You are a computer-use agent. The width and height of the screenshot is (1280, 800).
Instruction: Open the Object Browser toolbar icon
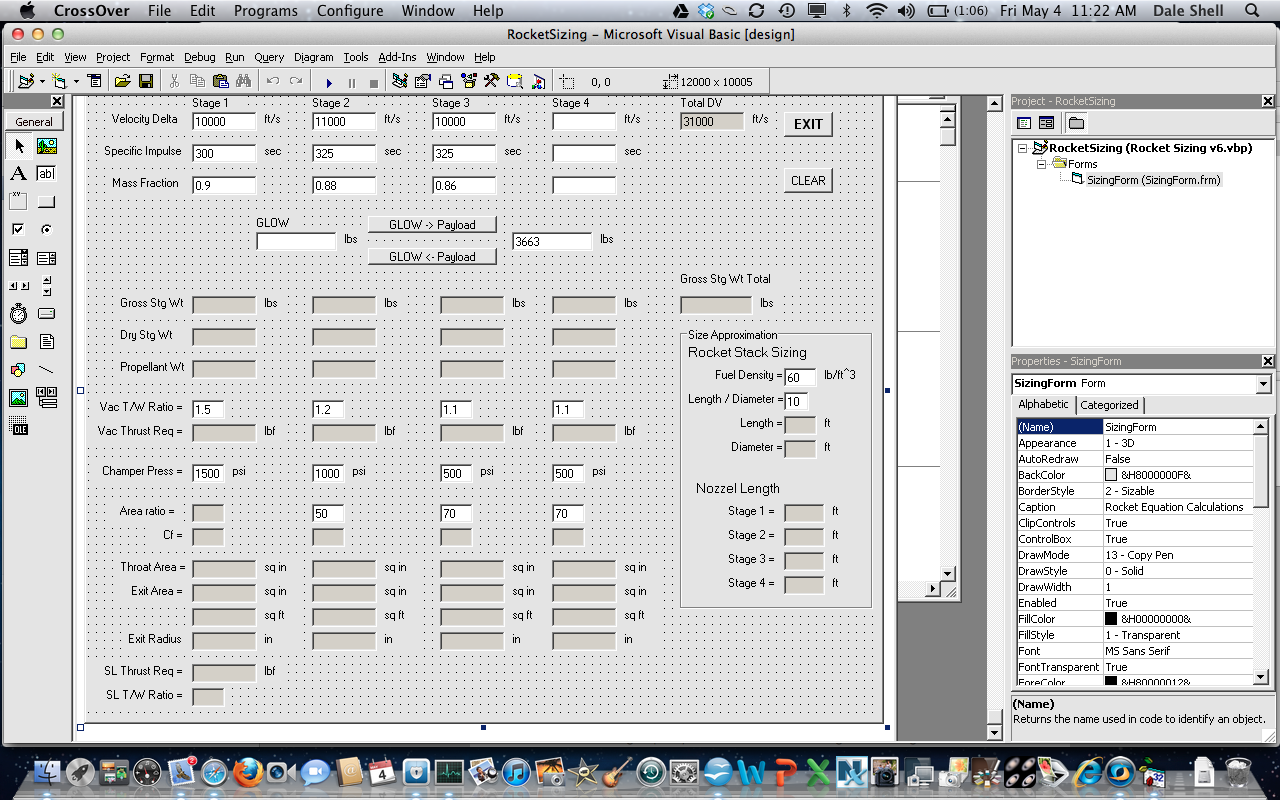(x=469, y=81)
